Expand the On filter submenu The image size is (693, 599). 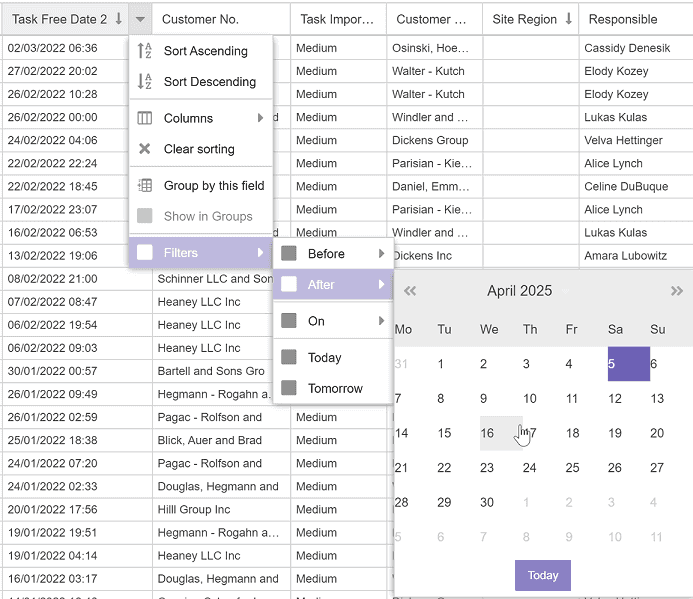(x=381, y=320)
